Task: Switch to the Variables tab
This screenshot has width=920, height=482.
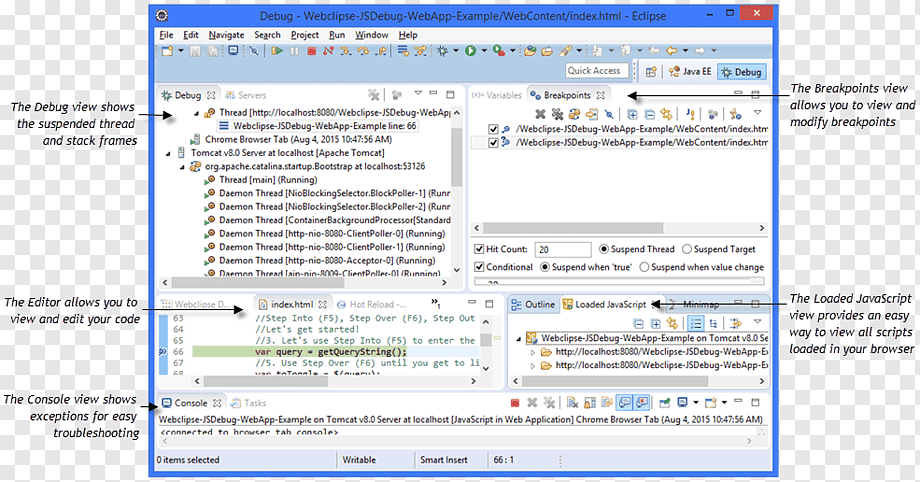Action: tap(498, 95)
